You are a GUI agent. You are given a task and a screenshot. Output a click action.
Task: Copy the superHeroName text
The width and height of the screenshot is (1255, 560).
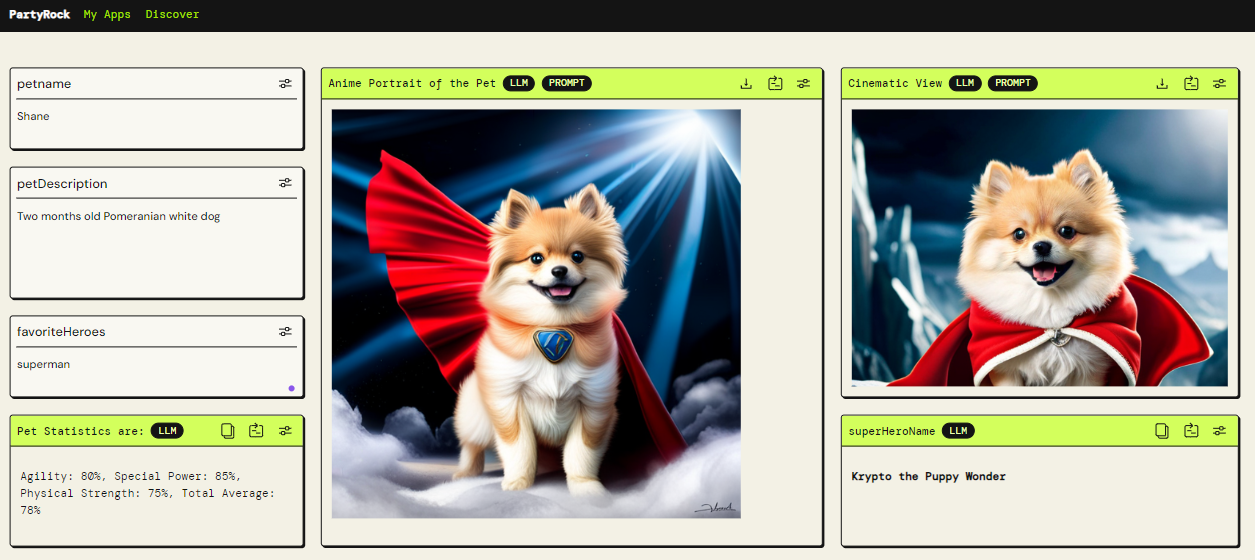click(1162, 431)
